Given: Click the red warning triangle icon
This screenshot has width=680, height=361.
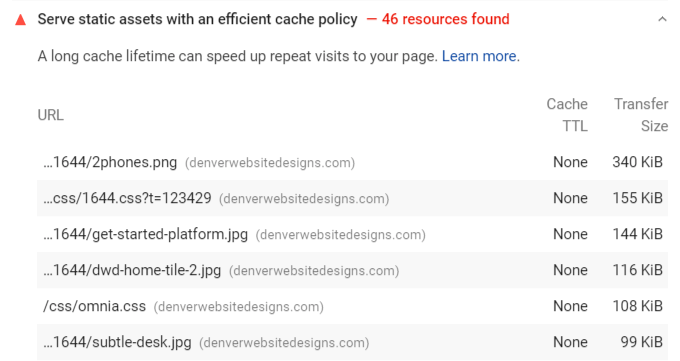Looking at the screenshot, I should 20,20.
